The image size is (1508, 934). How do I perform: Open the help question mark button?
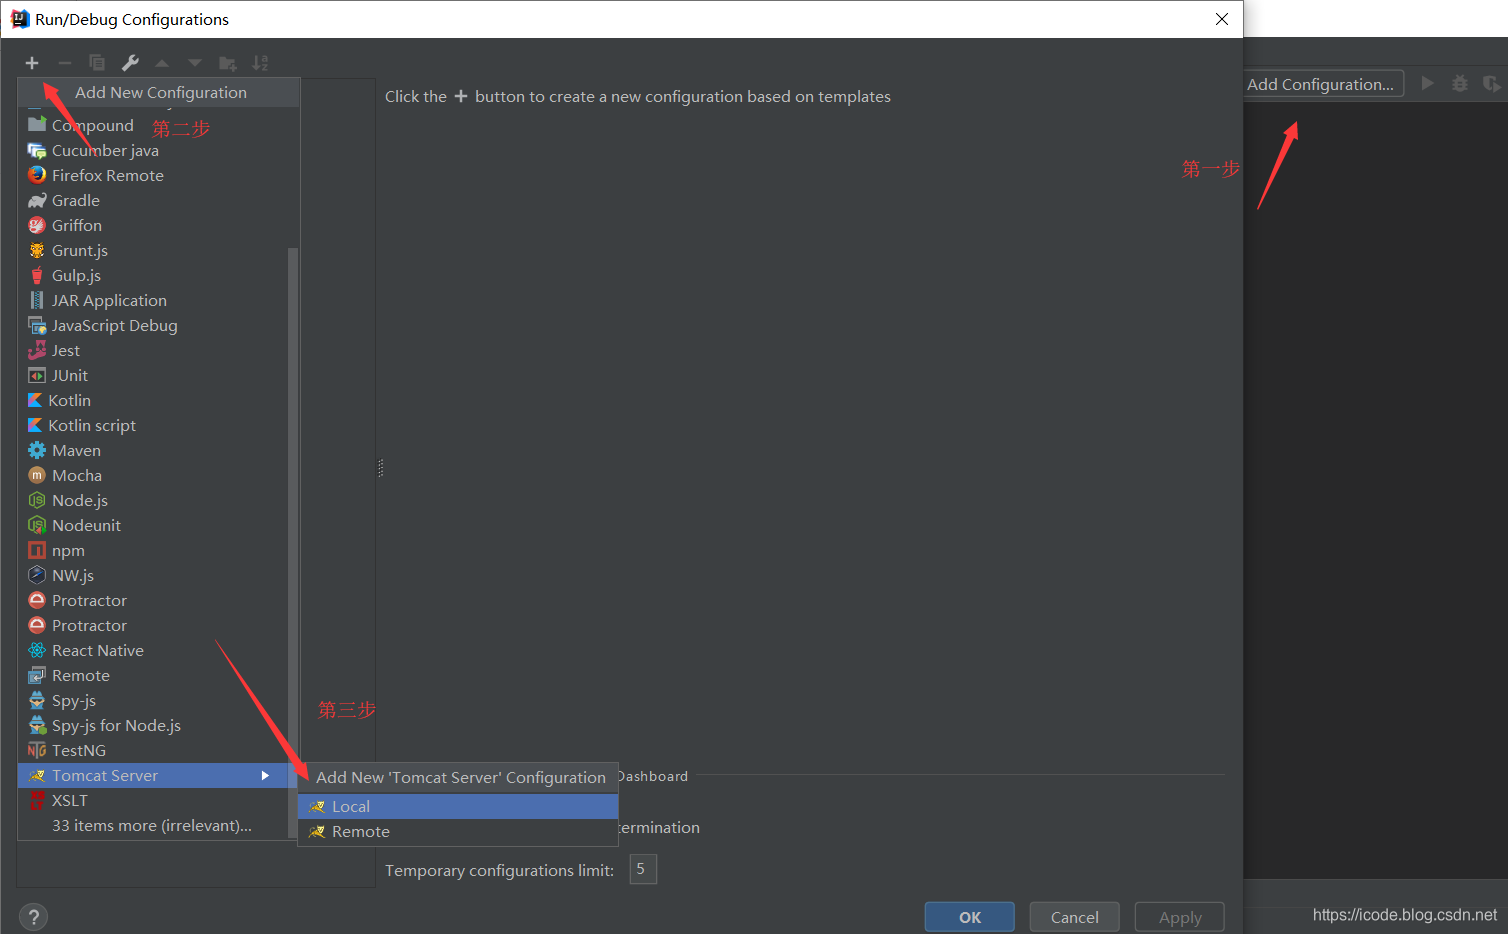tap(33, 917)
